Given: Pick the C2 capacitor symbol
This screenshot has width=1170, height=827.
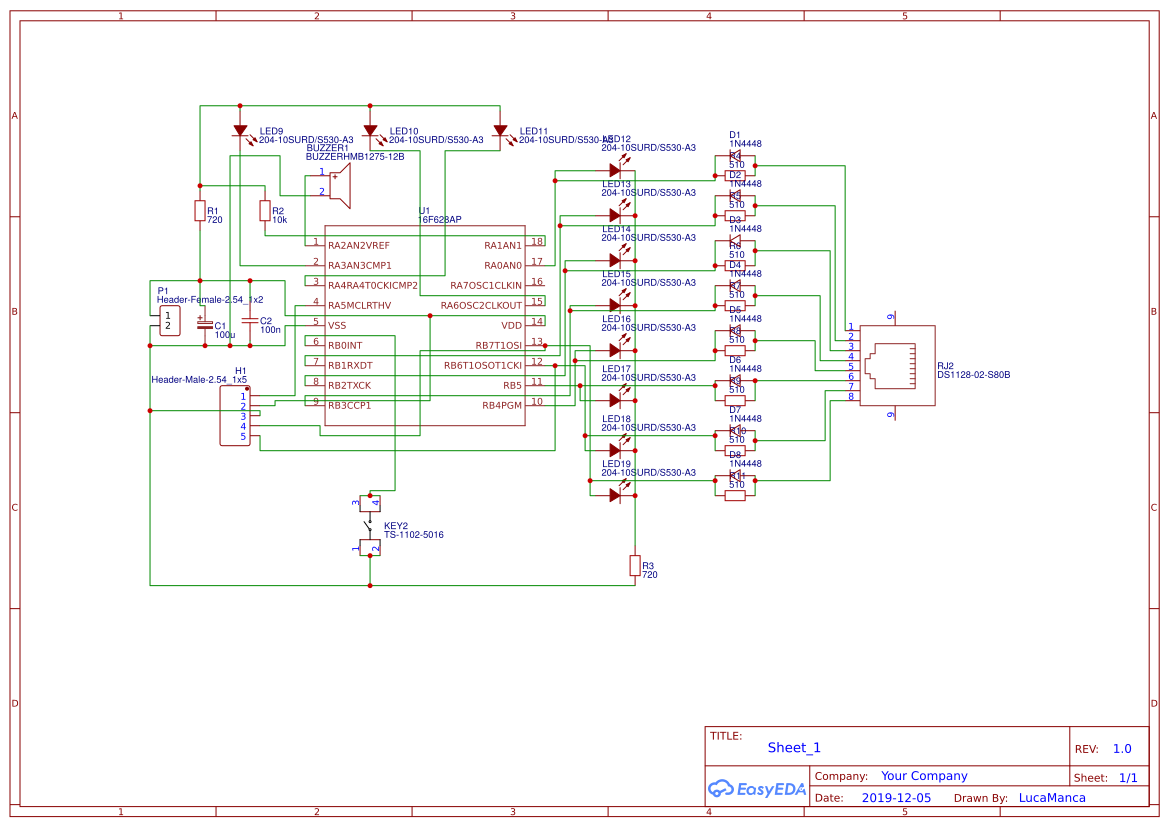Looking at the screenshot, I should point(250,320).
